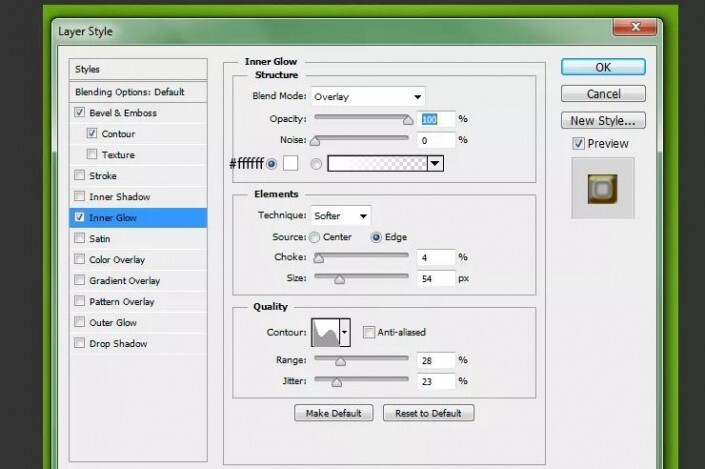Image resolution: width=705 pixels, height=469 pixels.
Task: Choose the gradient radio button option
Action: pyautogui.click(x=316, y=163)
